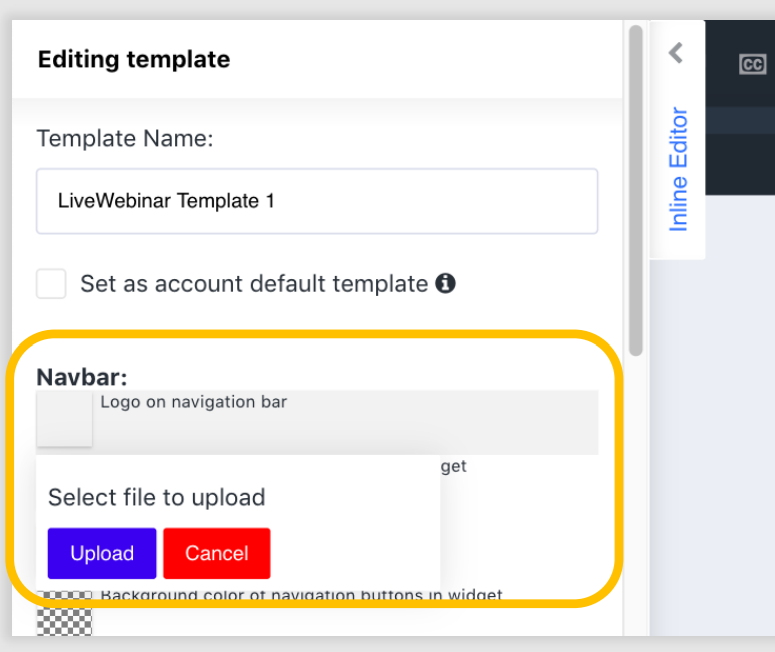This screenshot has width=775, height=652.
Task: Enable Set as account default template checkbox
Action: point(51,283)
